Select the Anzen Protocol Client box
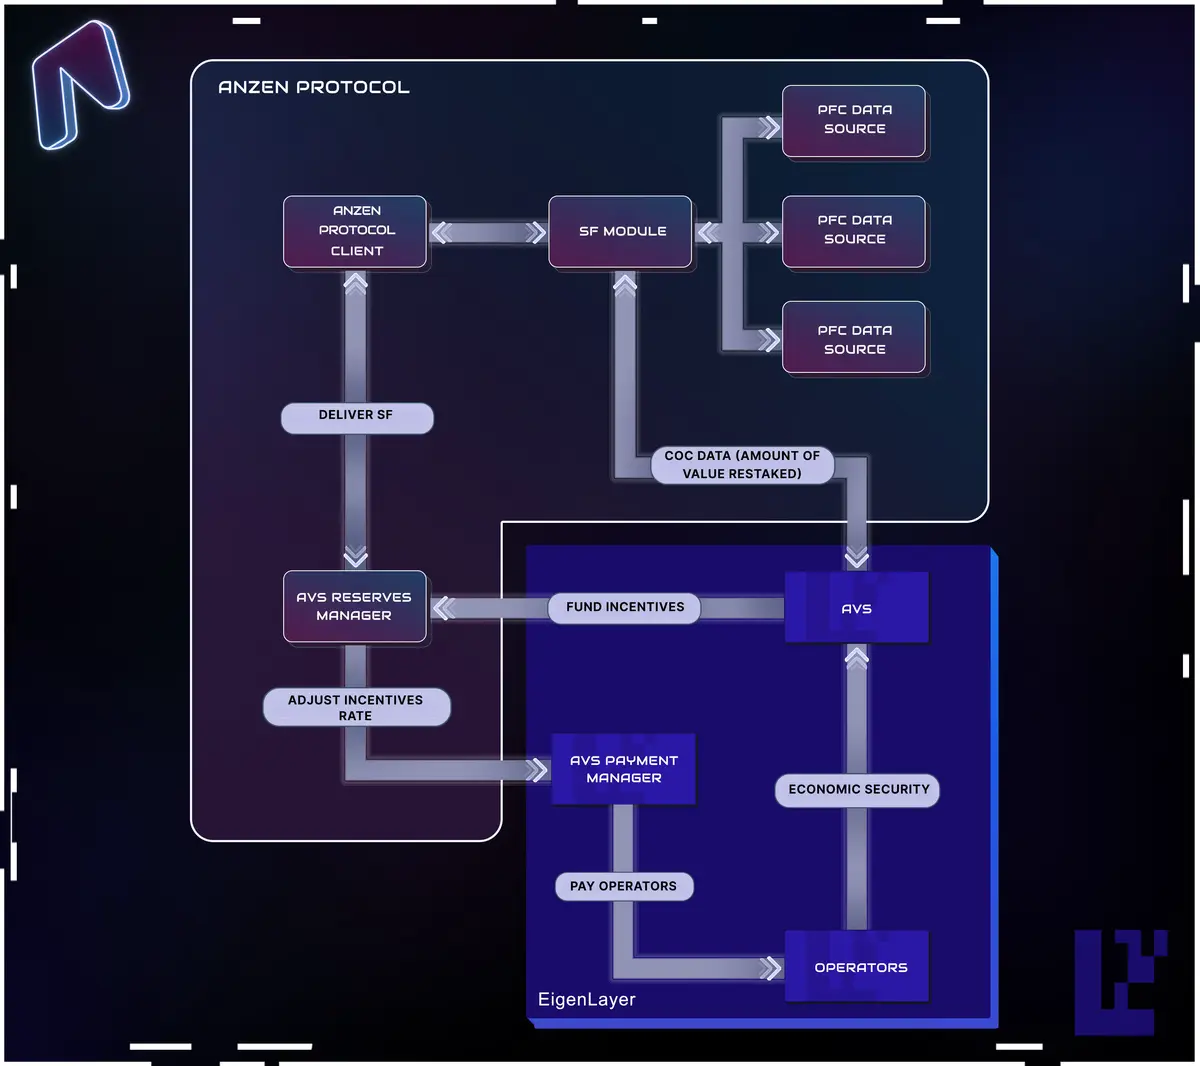The image size is (1200, 1066). 355,232
